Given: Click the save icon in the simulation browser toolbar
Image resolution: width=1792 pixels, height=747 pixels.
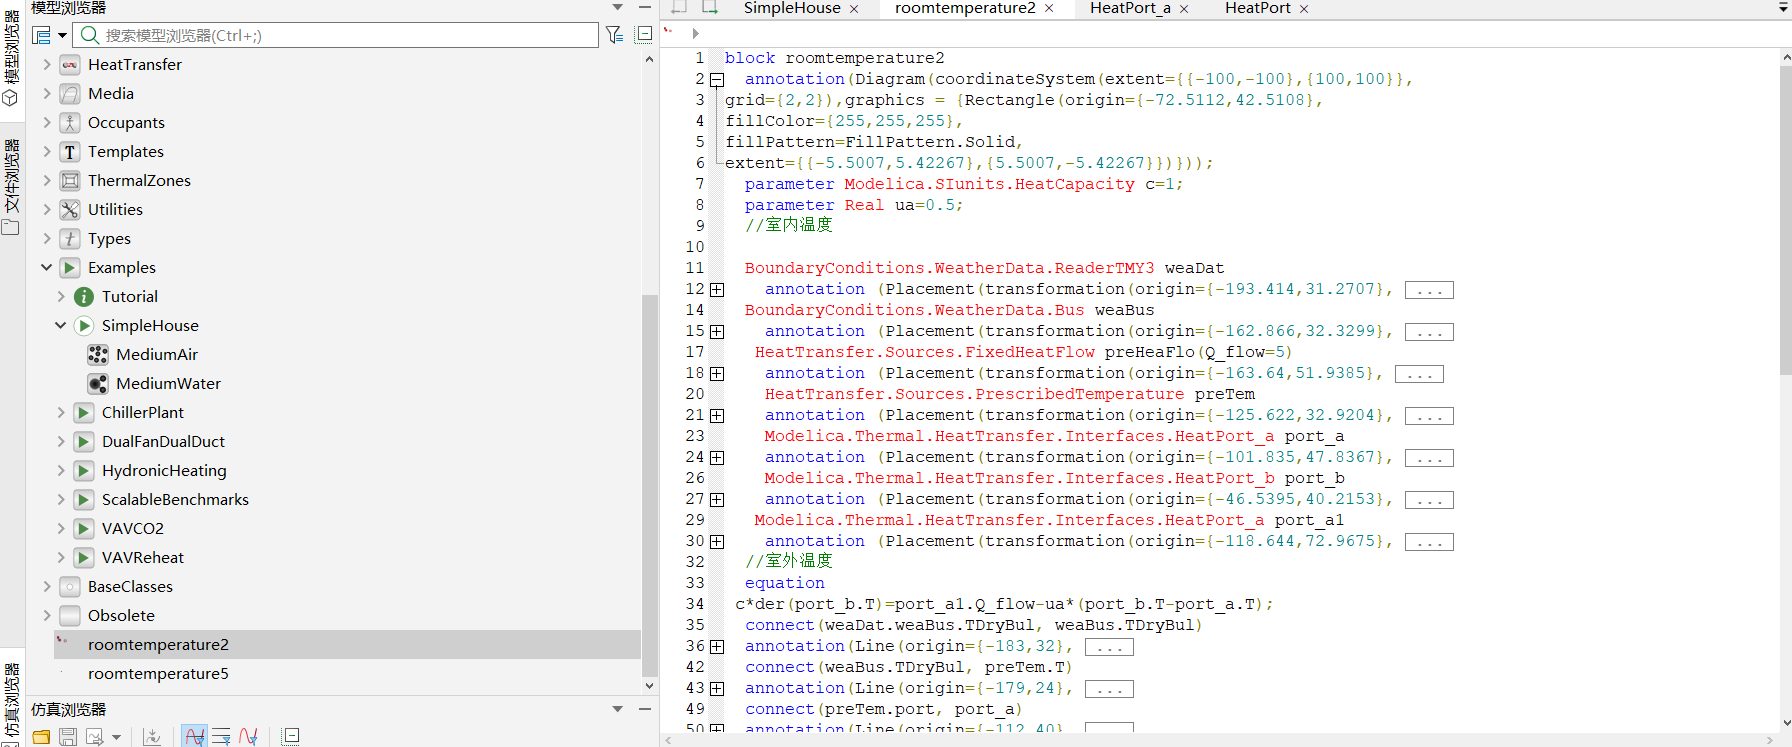Looking at the screenshot, I should [x=68, y=737].
